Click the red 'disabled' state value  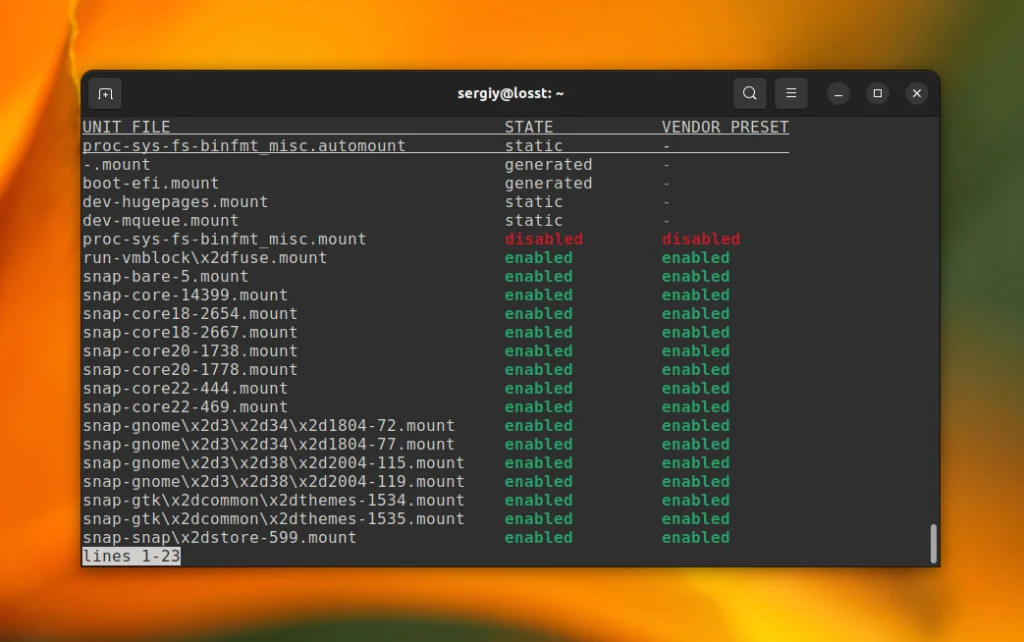tap(543, 239)
